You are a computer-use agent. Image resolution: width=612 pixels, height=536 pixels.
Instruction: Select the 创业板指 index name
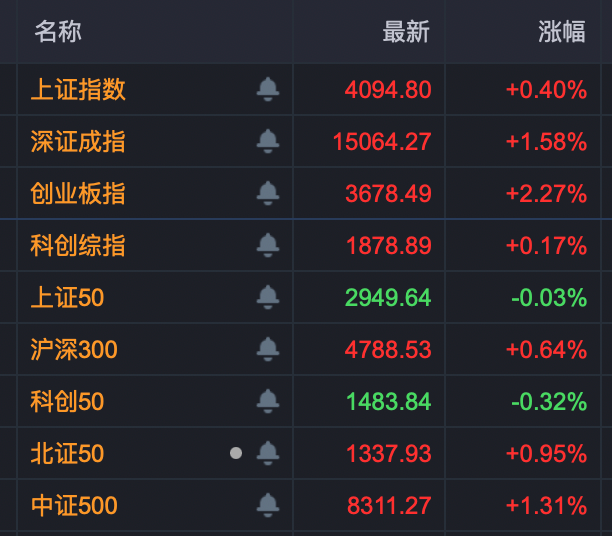pos(78,193)
